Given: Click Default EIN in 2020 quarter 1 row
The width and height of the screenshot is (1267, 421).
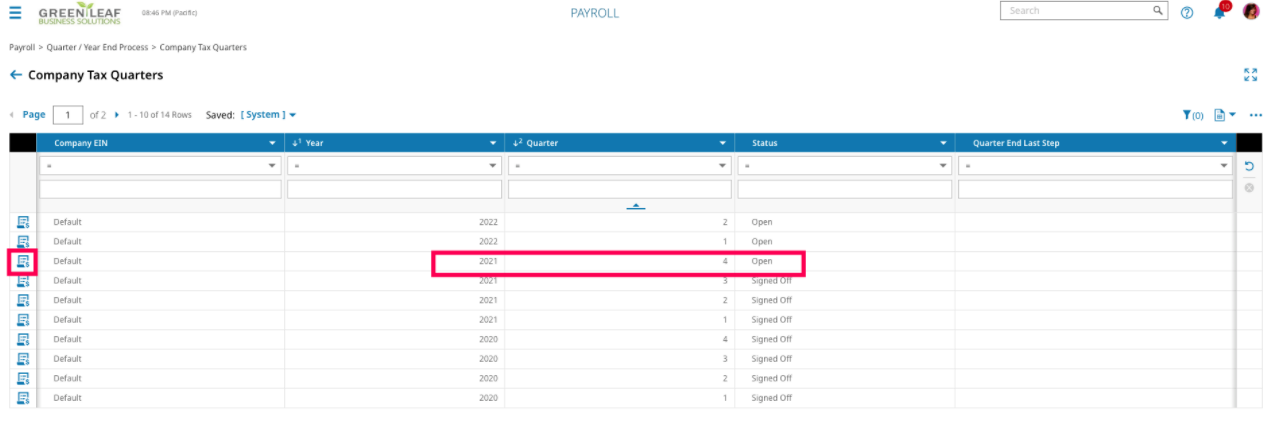Looking at the screenshot, I should point(67,398).
